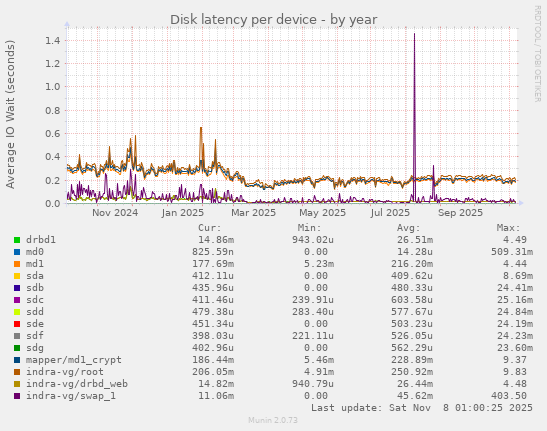Select the drbd1 device label

[41, 240]
